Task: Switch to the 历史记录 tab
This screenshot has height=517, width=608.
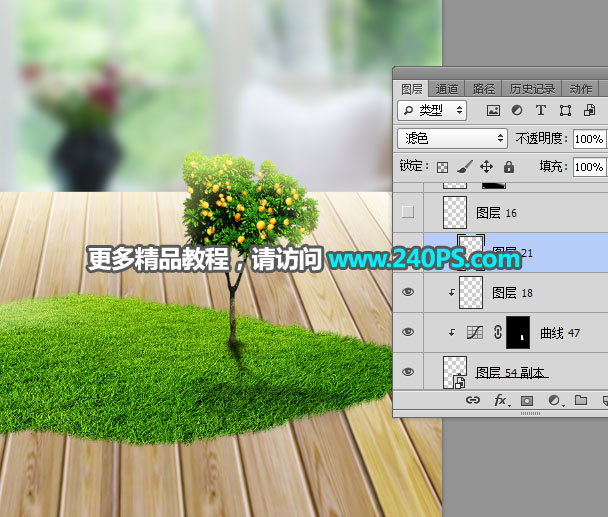Action: click(529, 88)
